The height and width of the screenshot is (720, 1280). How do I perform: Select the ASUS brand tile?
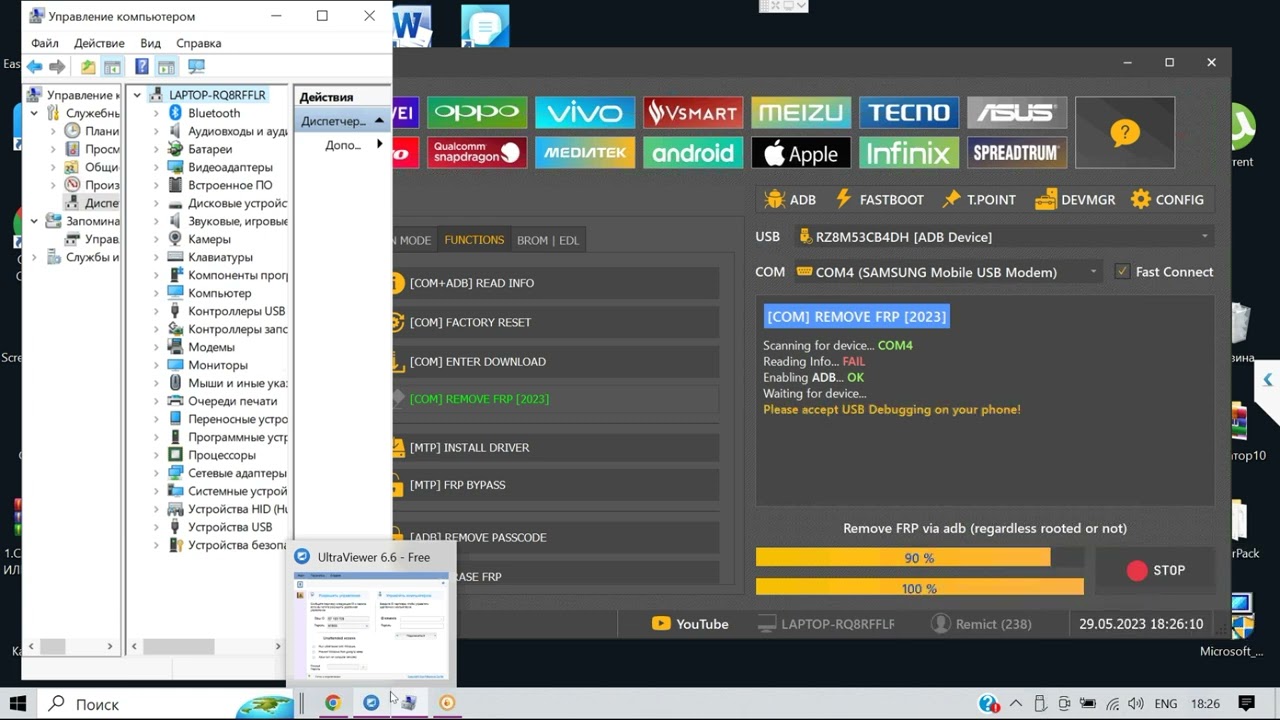tap(1017, 112)
